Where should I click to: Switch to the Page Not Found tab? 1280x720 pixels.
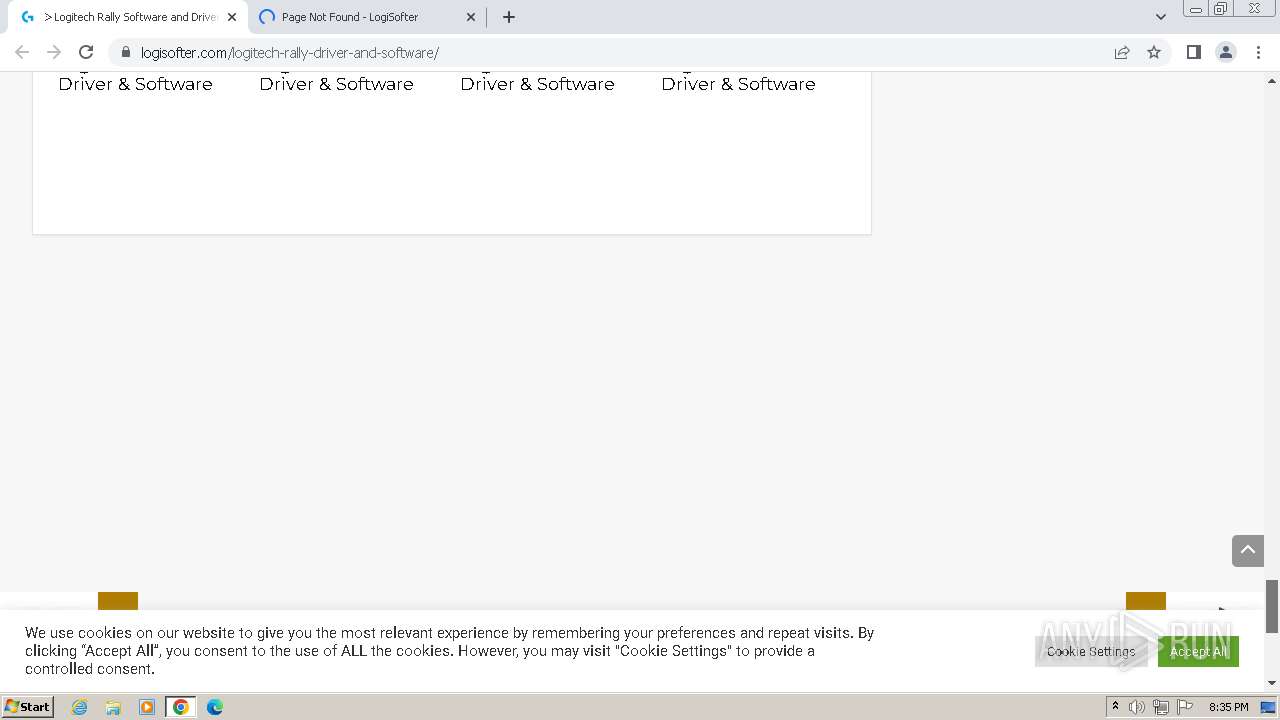point(367,17)
